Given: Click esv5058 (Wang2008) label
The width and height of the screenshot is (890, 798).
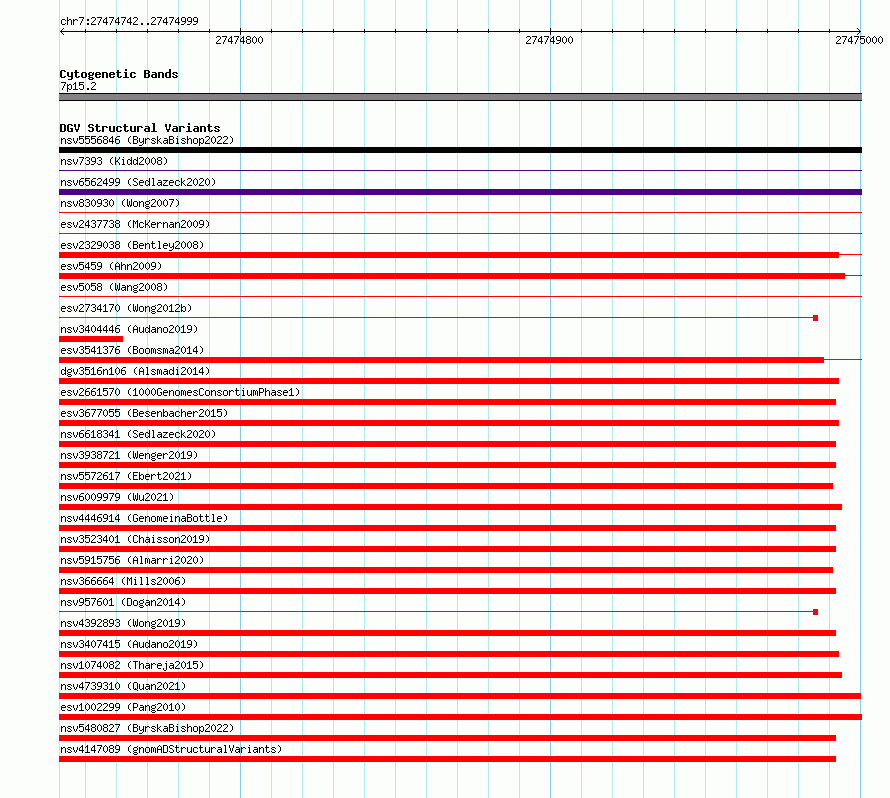Looking at the screenshot, I should tap(114, 287).
